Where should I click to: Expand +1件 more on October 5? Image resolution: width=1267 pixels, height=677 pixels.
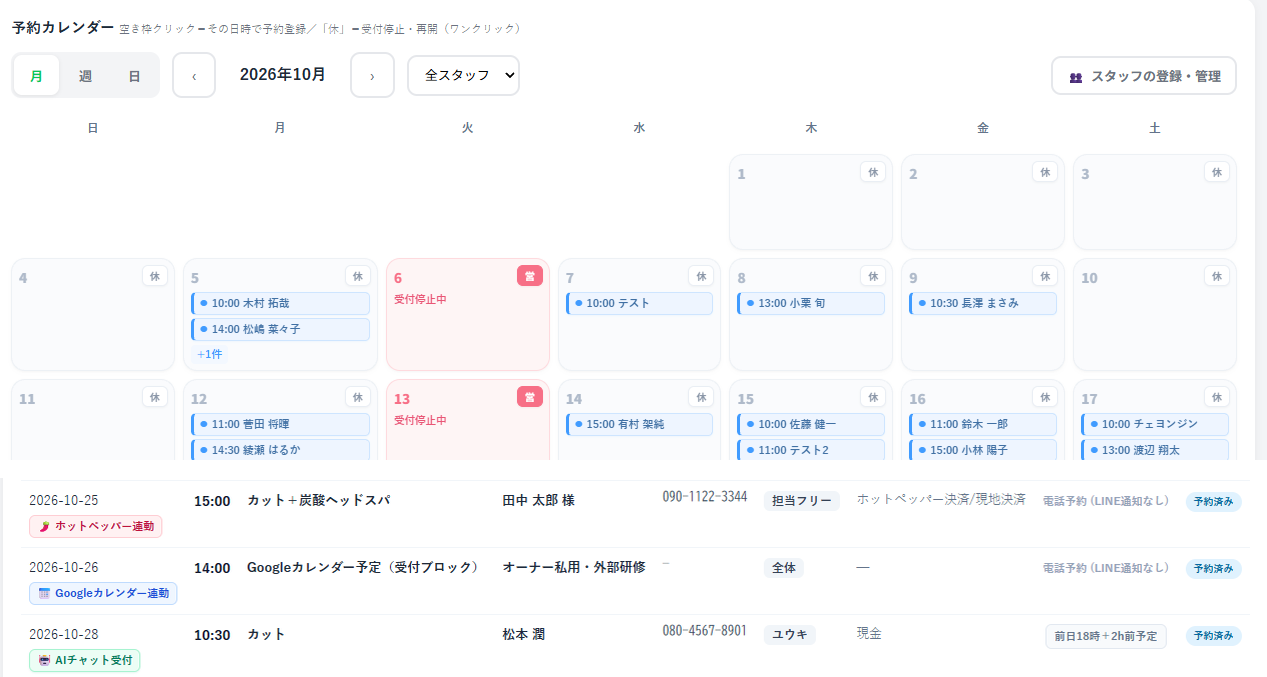click(x=210, y=354)
